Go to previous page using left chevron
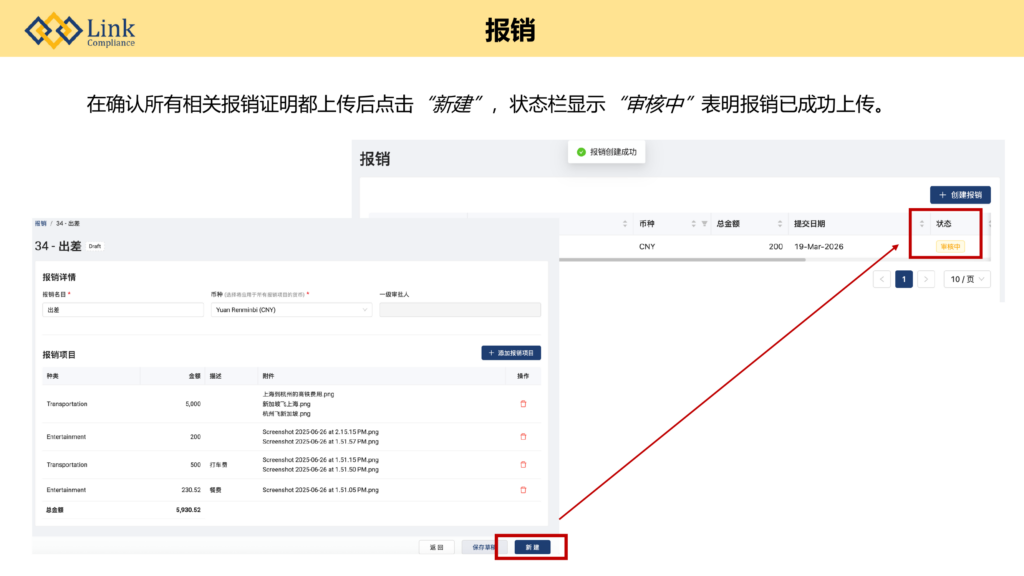 pyautogui.click(x=881, y=279)
